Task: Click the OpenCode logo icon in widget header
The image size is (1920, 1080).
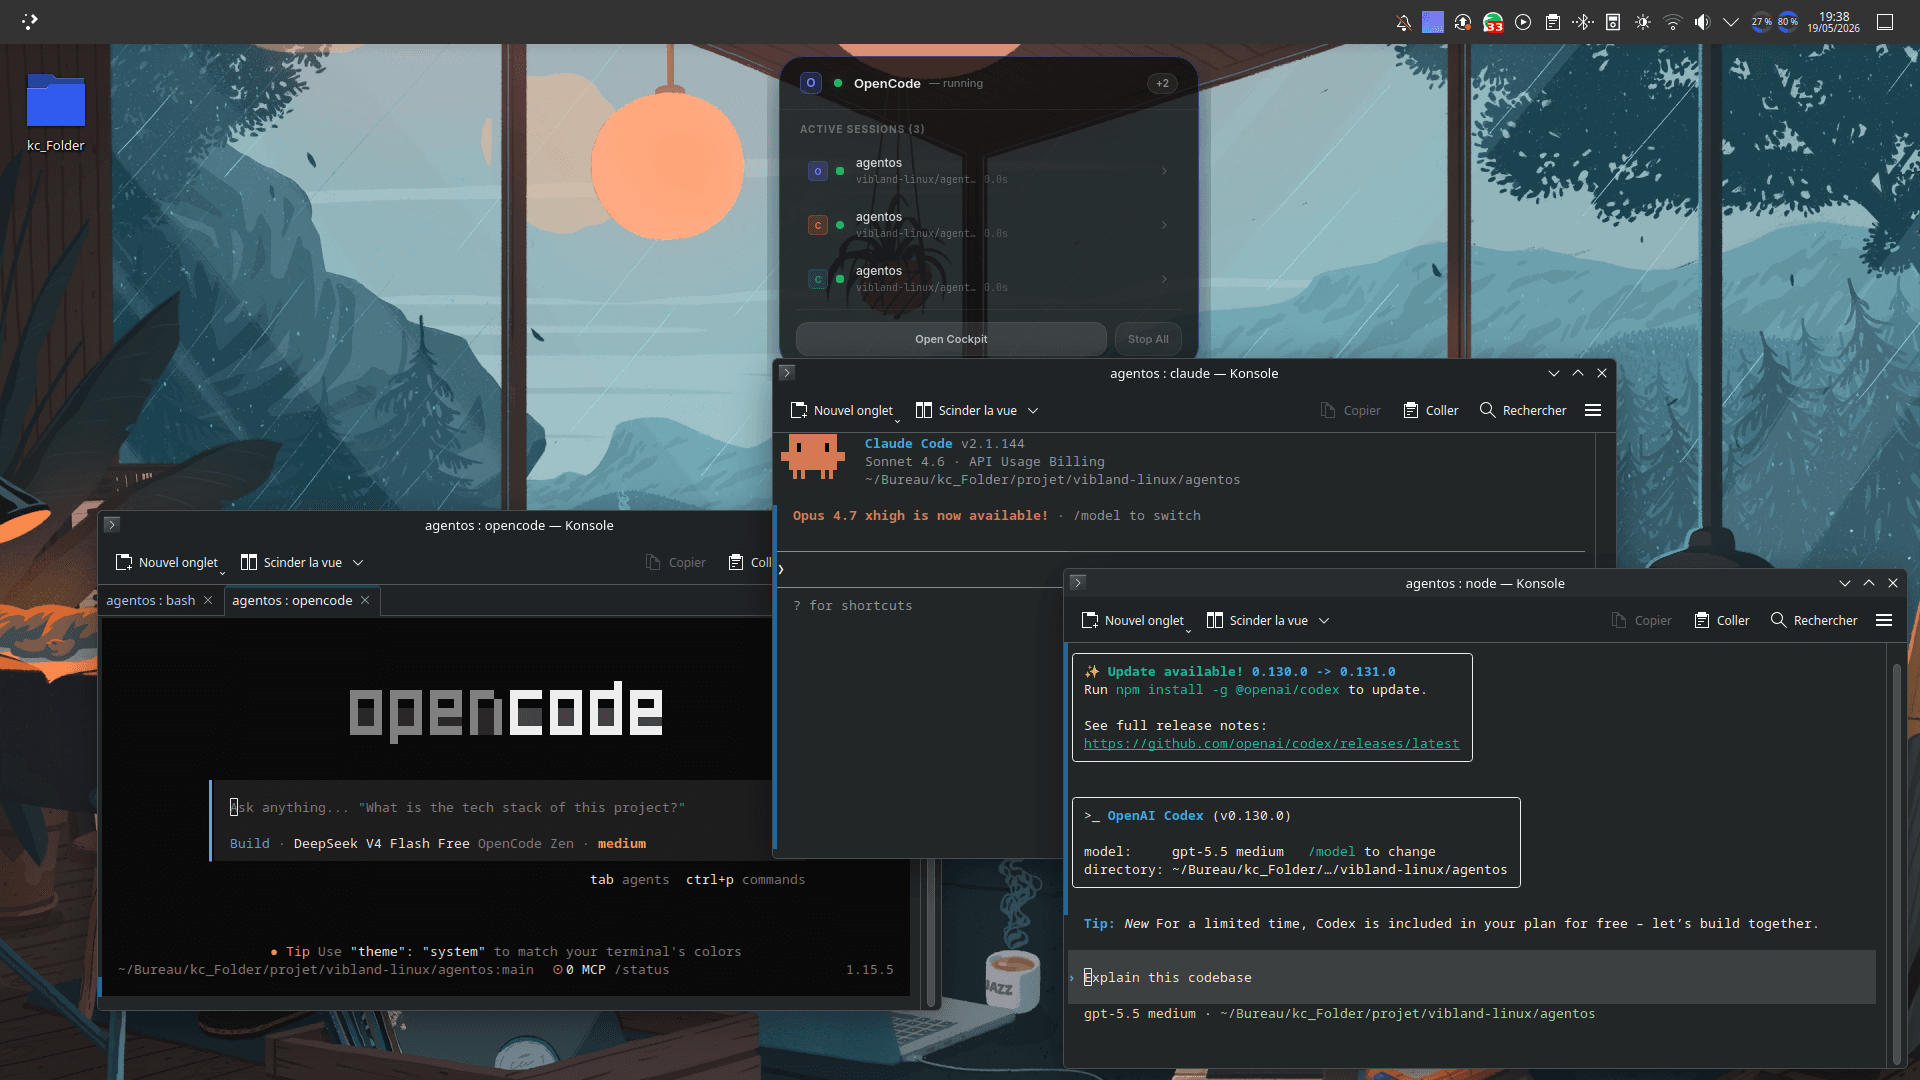Action: 811,83
